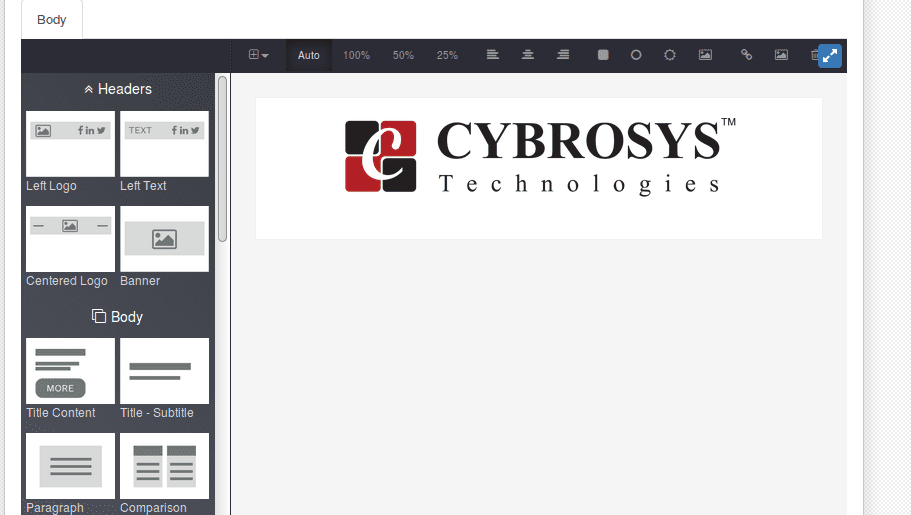The height and width of the screenshot is (515, 911).
Task: Select the Paragraph body block
Action: pos(70,466)
